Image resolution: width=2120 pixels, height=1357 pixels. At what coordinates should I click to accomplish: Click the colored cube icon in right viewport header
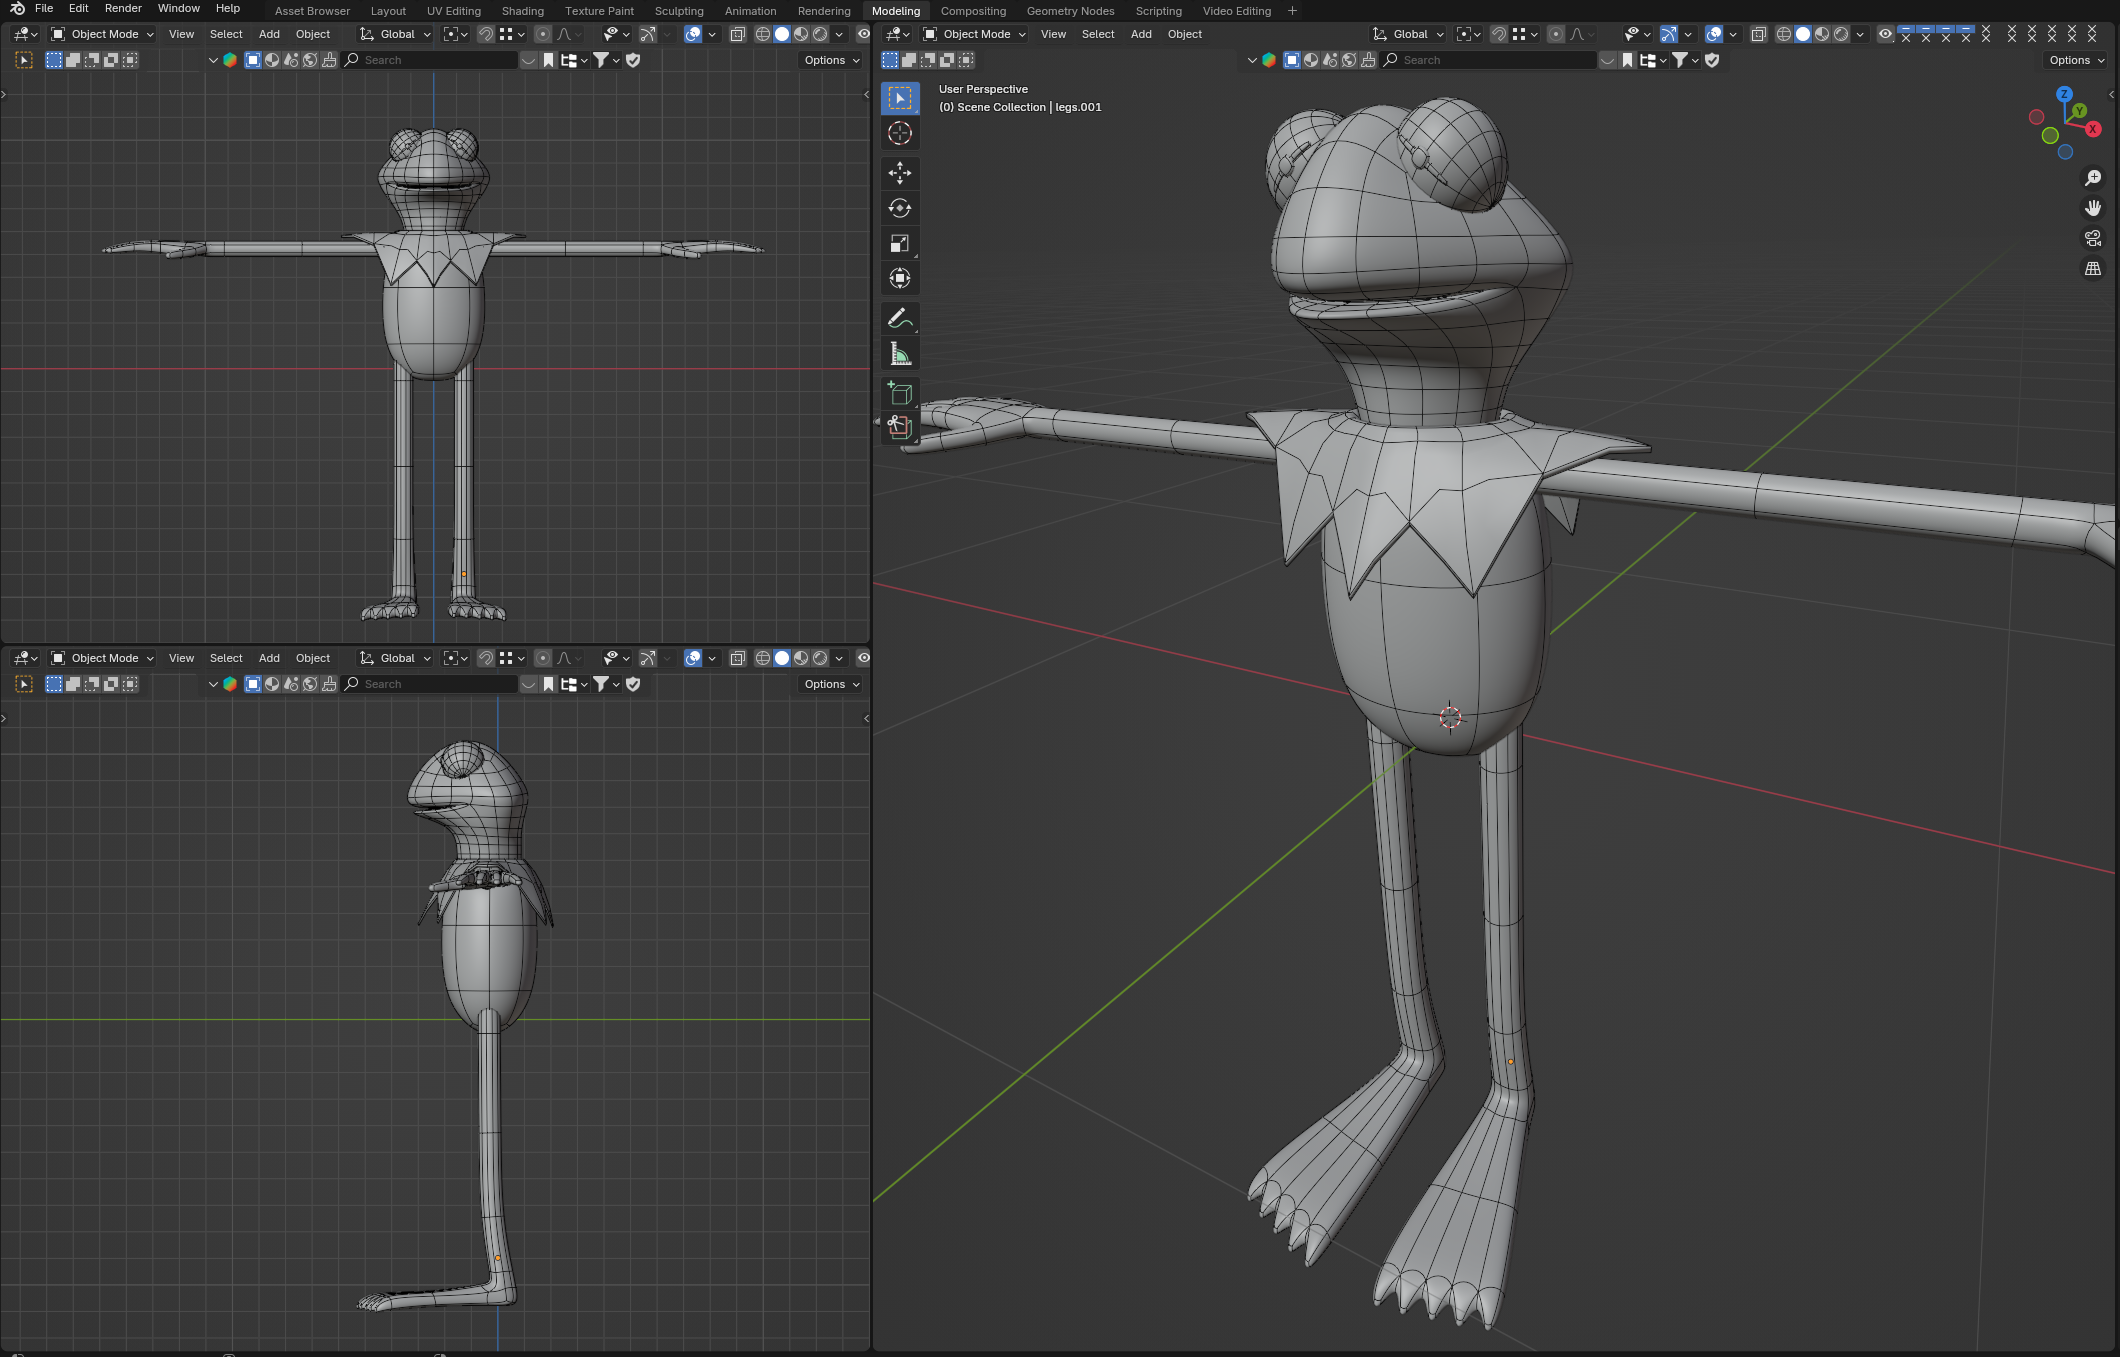(x=1269, y=60)
